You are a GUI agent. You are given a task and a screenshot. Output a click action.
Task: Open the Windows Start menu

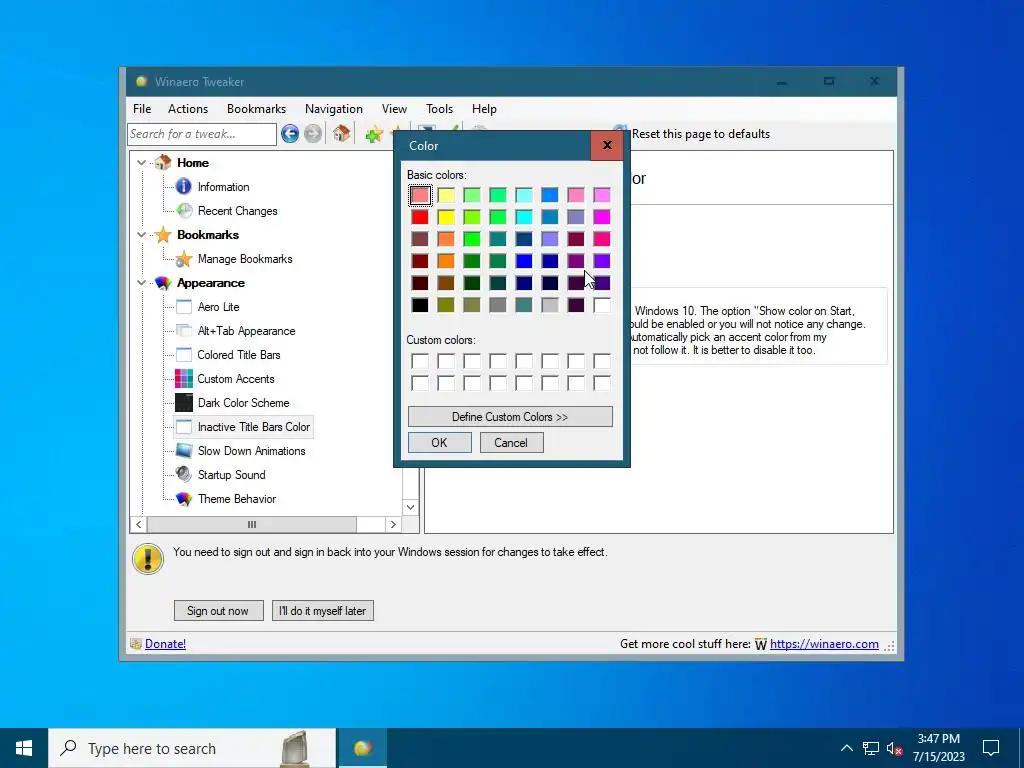[x=24, y=748]
